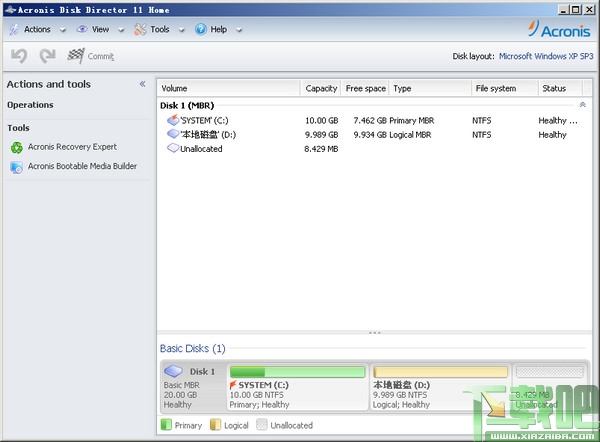Open the Actions menu

click(37, 29)
